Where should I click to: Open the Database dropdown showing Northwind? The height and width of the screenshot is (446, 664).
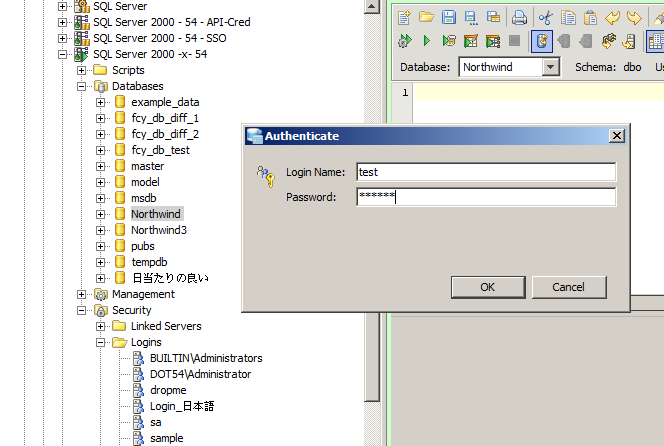551,67
